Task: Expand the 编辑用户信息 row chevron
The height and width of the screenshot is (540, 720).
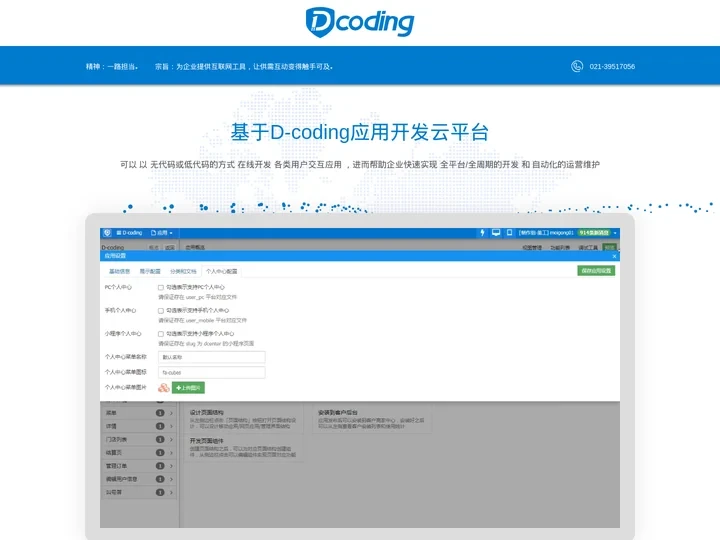Action: [171, 479]
